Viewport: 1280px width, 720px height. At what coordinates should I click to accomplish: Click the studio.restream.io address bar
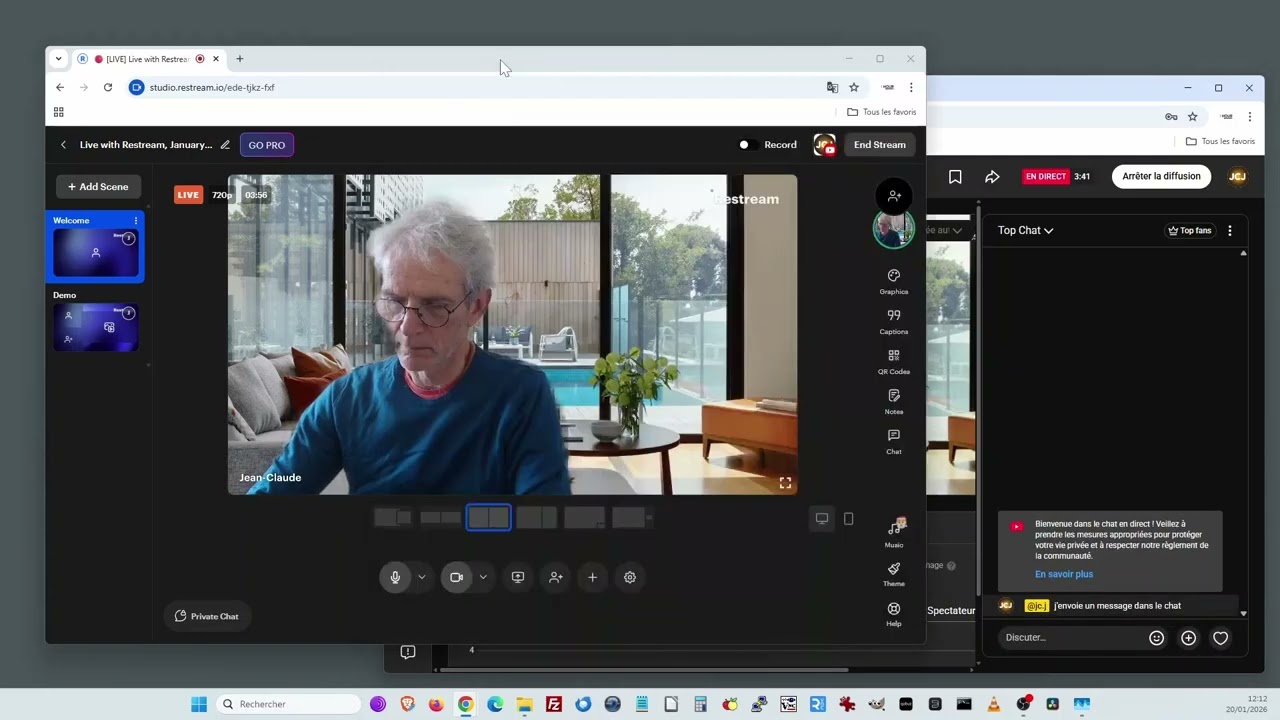(x=475, y=87)
